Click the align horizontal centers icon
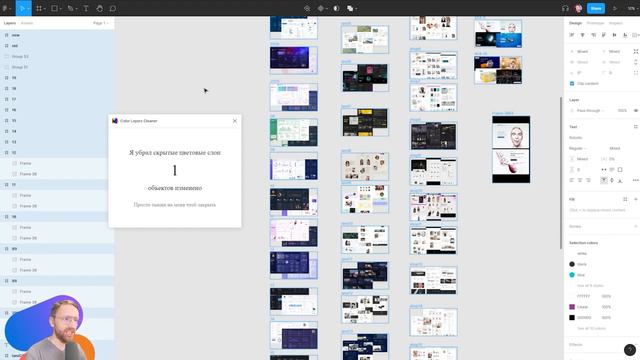 pos(582,35)
